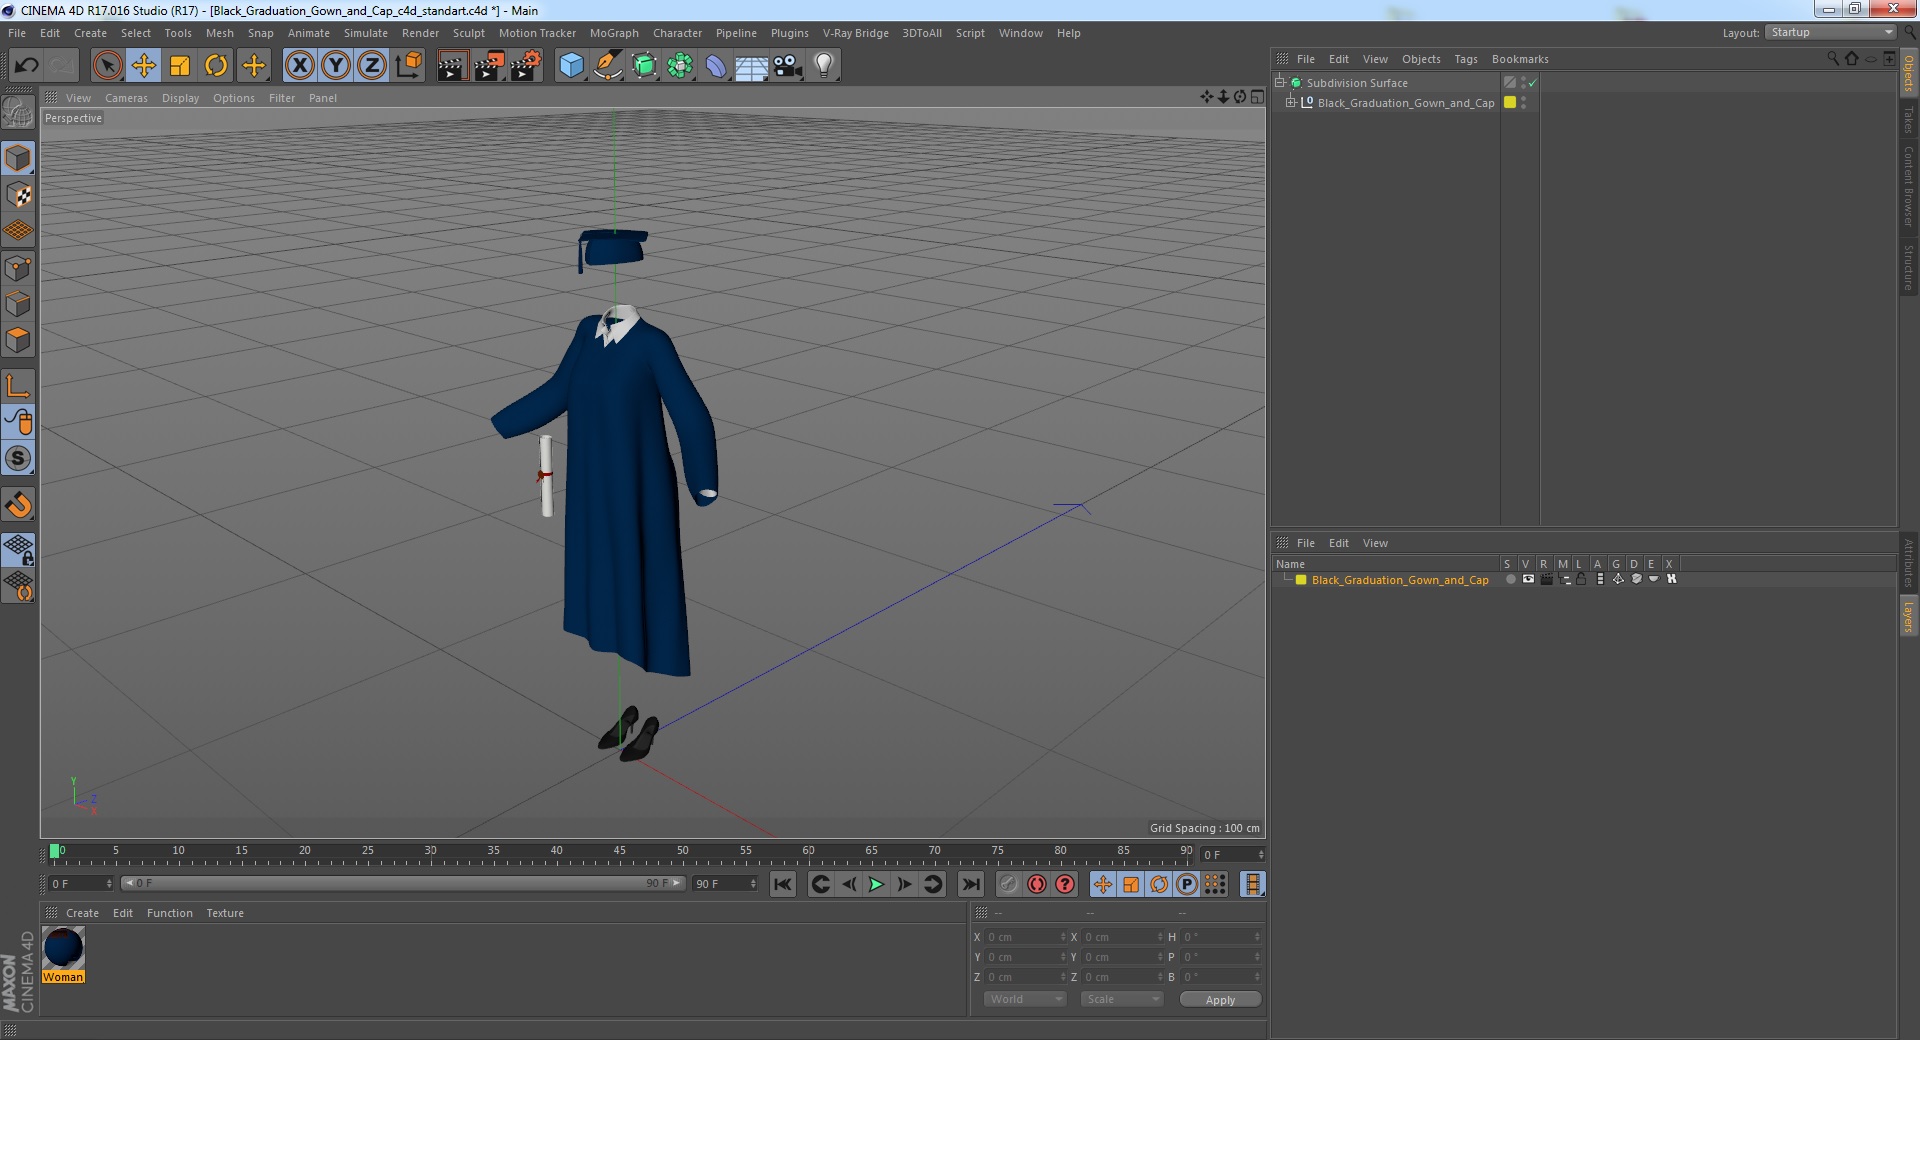Play the animation forward
Screen dimensions: 1920x1158
pyautogui.click(x=876, y=884)
